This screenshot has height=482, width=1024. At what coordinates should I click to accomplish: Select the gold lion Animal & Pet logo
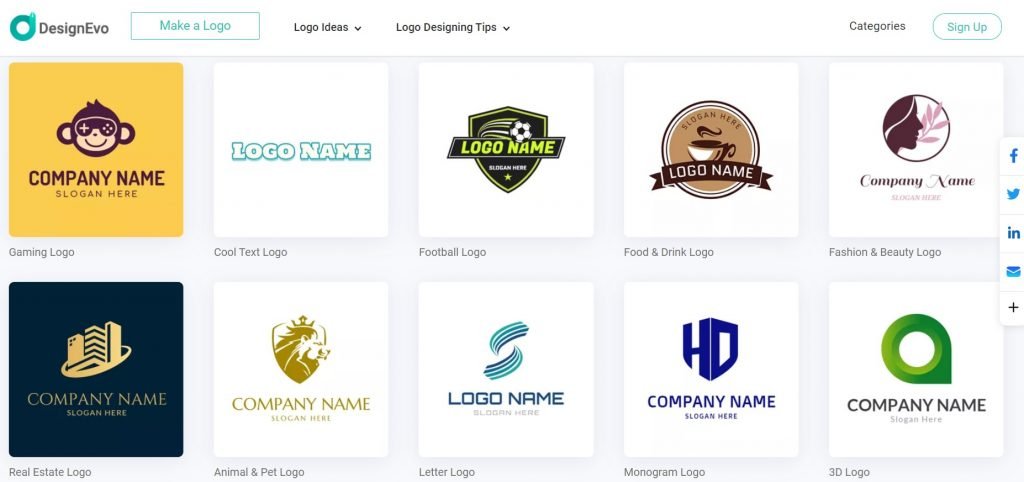(x=301, y=369)
